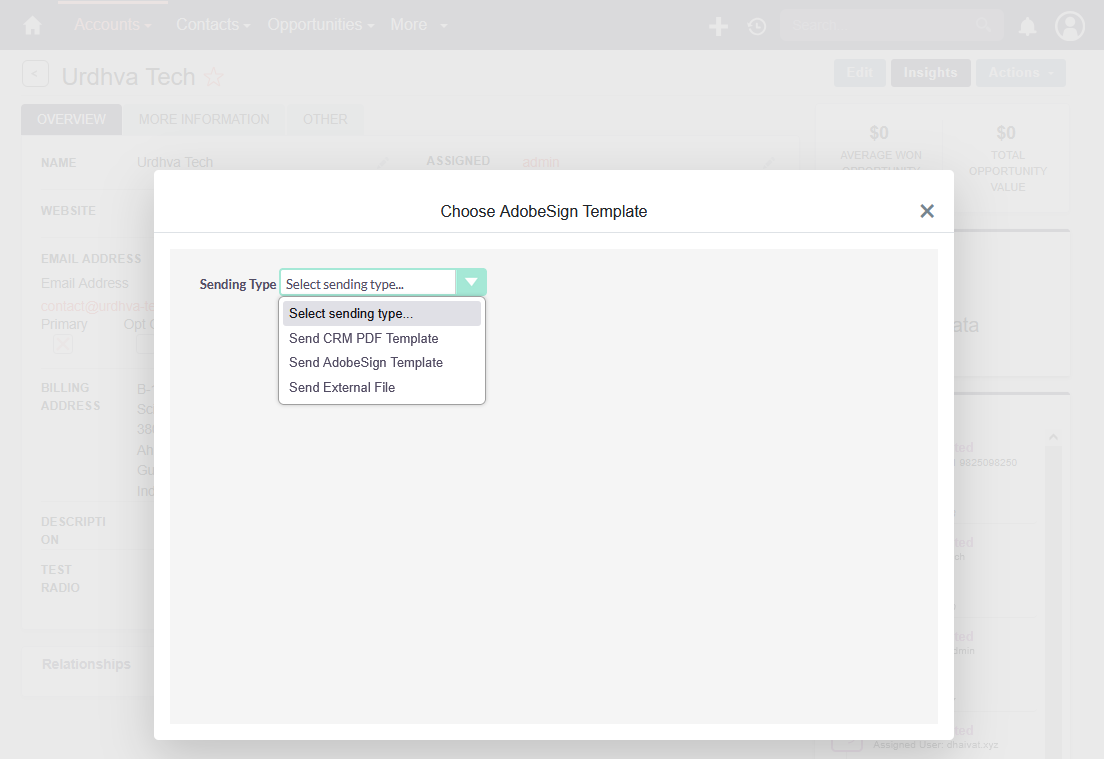Select the Send AdobeSign Template option
This screenshot has height=759, width=1104.
point(366,362)
